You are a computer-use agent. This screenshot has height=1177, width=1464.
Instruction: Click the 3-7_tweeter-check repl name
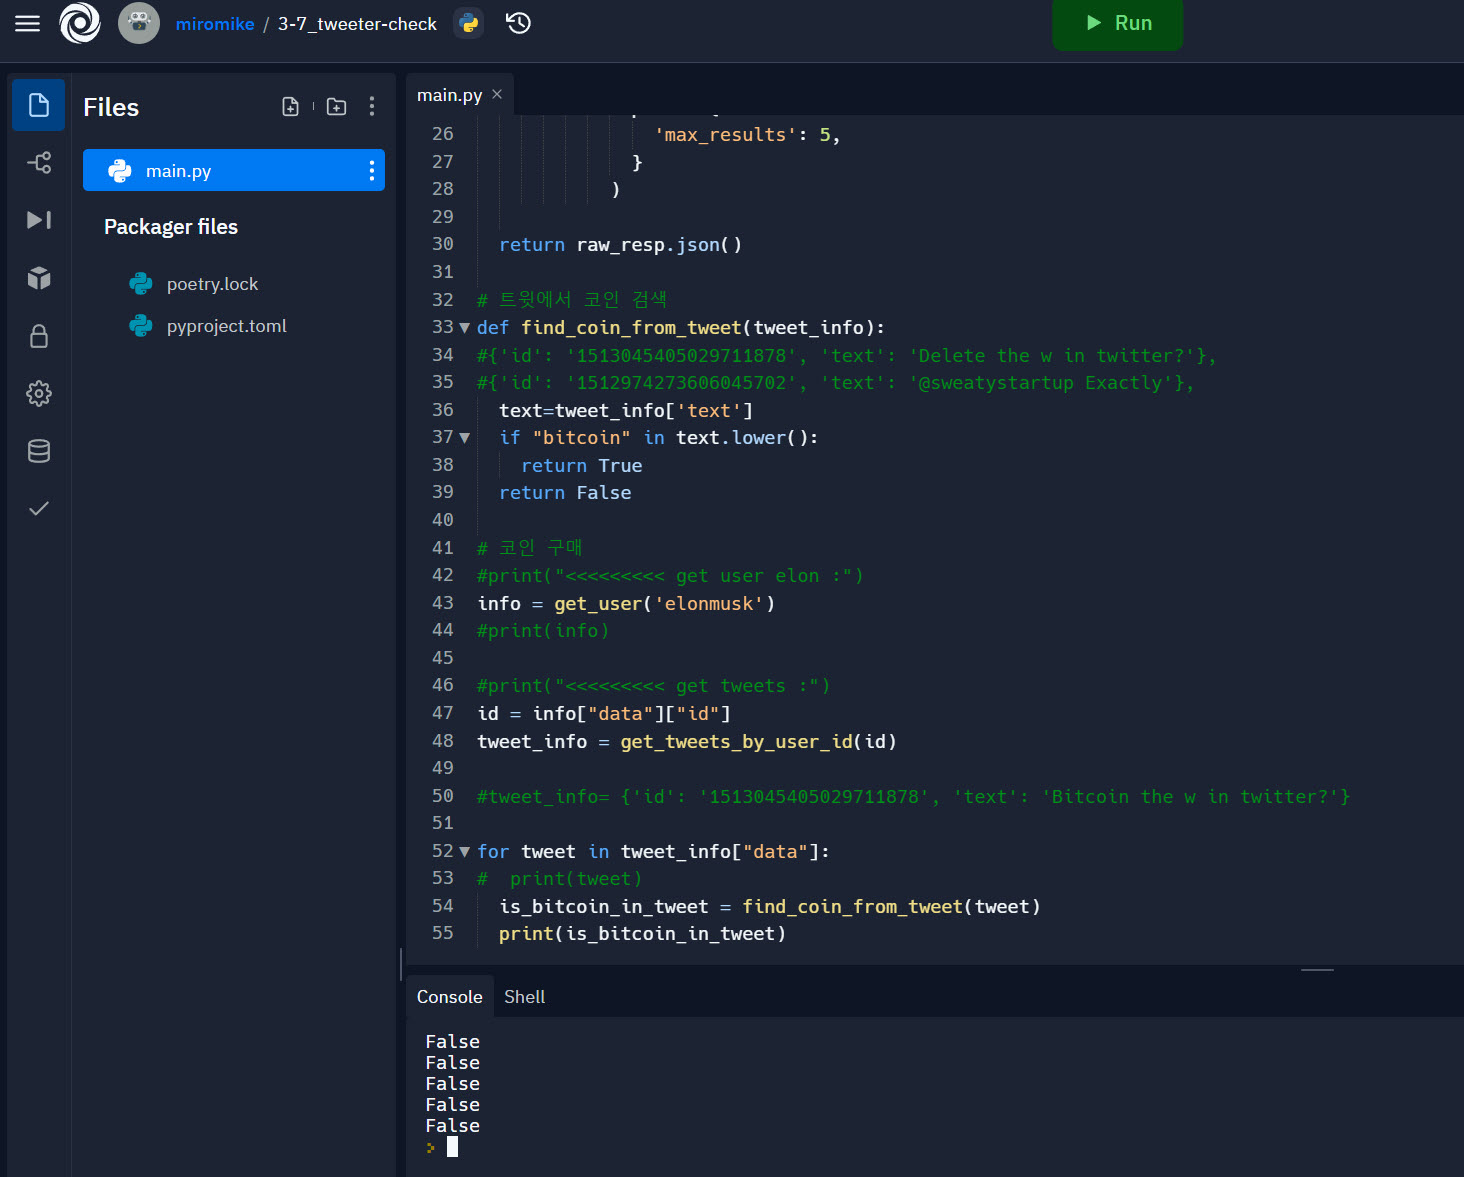[x=357, y=24]
